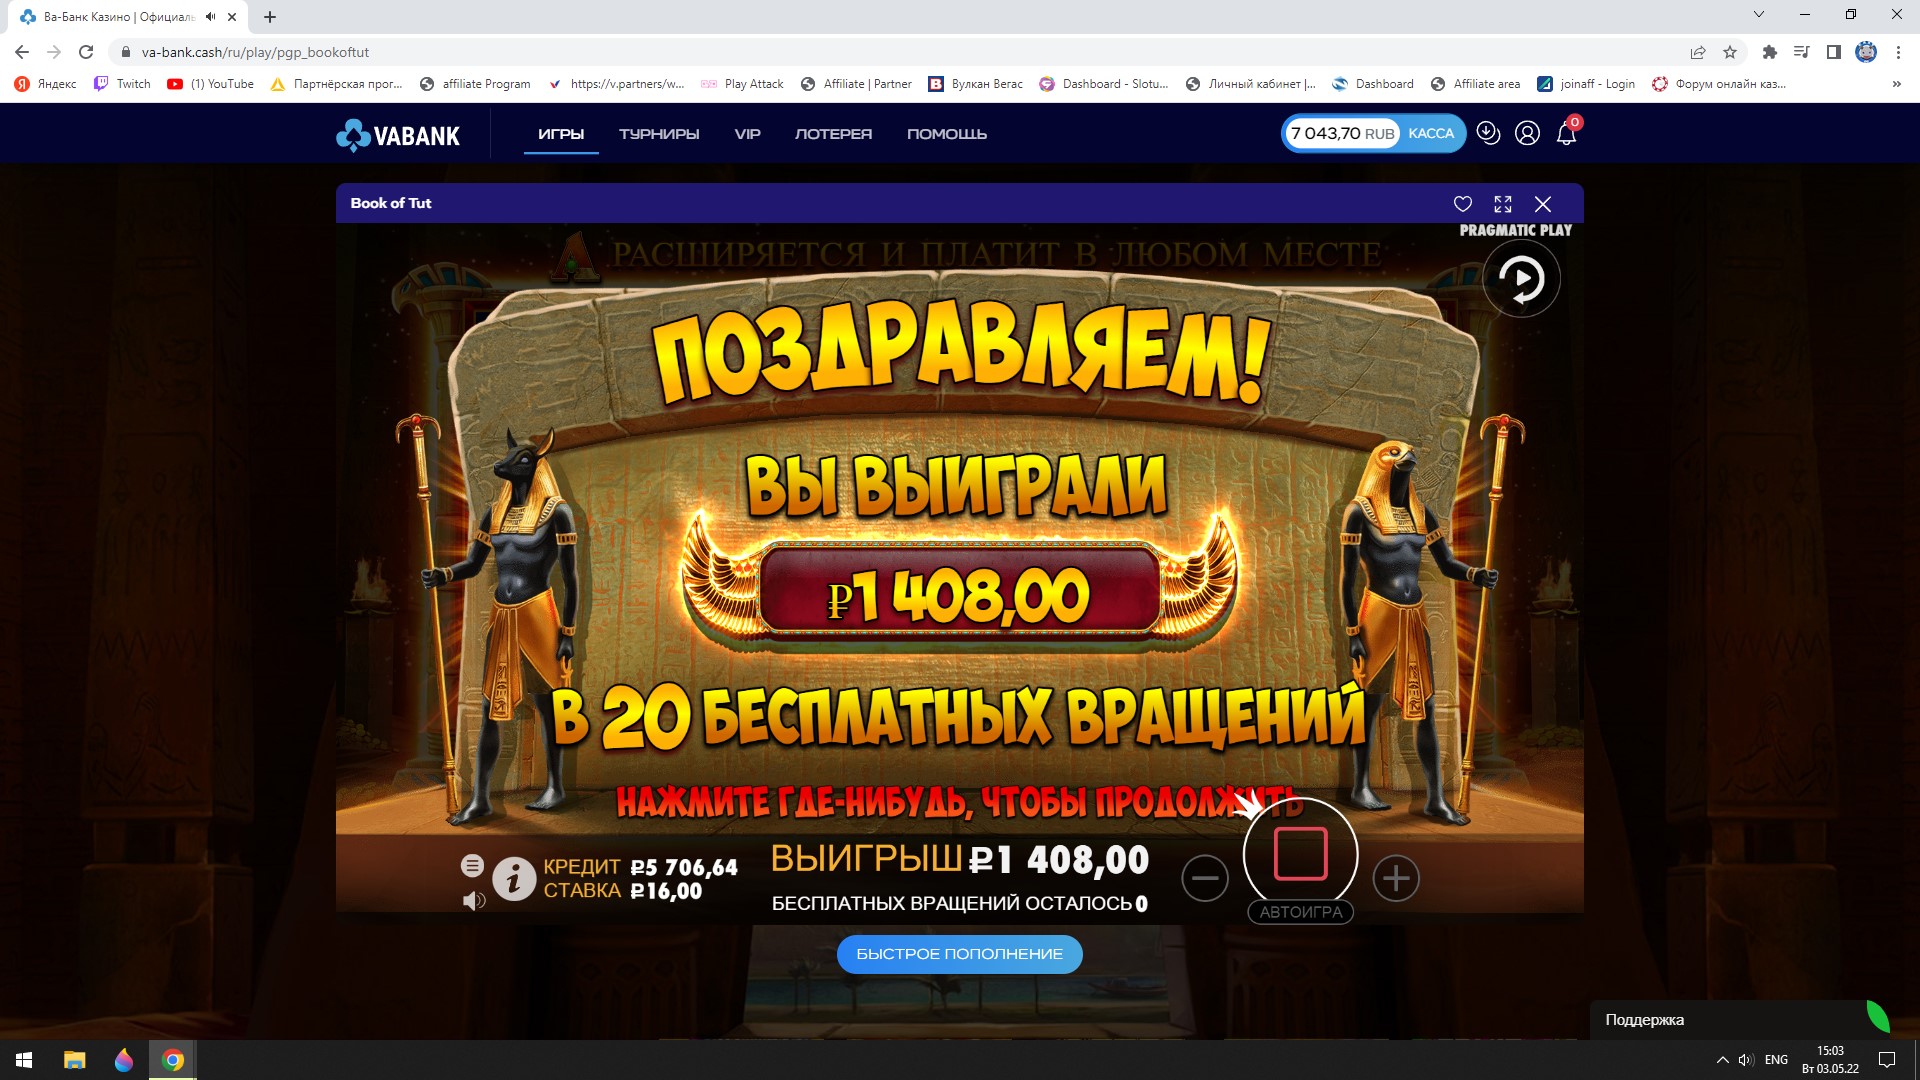Open the Лотерея menu item
The image size is (1920, 1080).
click(833, 134)
